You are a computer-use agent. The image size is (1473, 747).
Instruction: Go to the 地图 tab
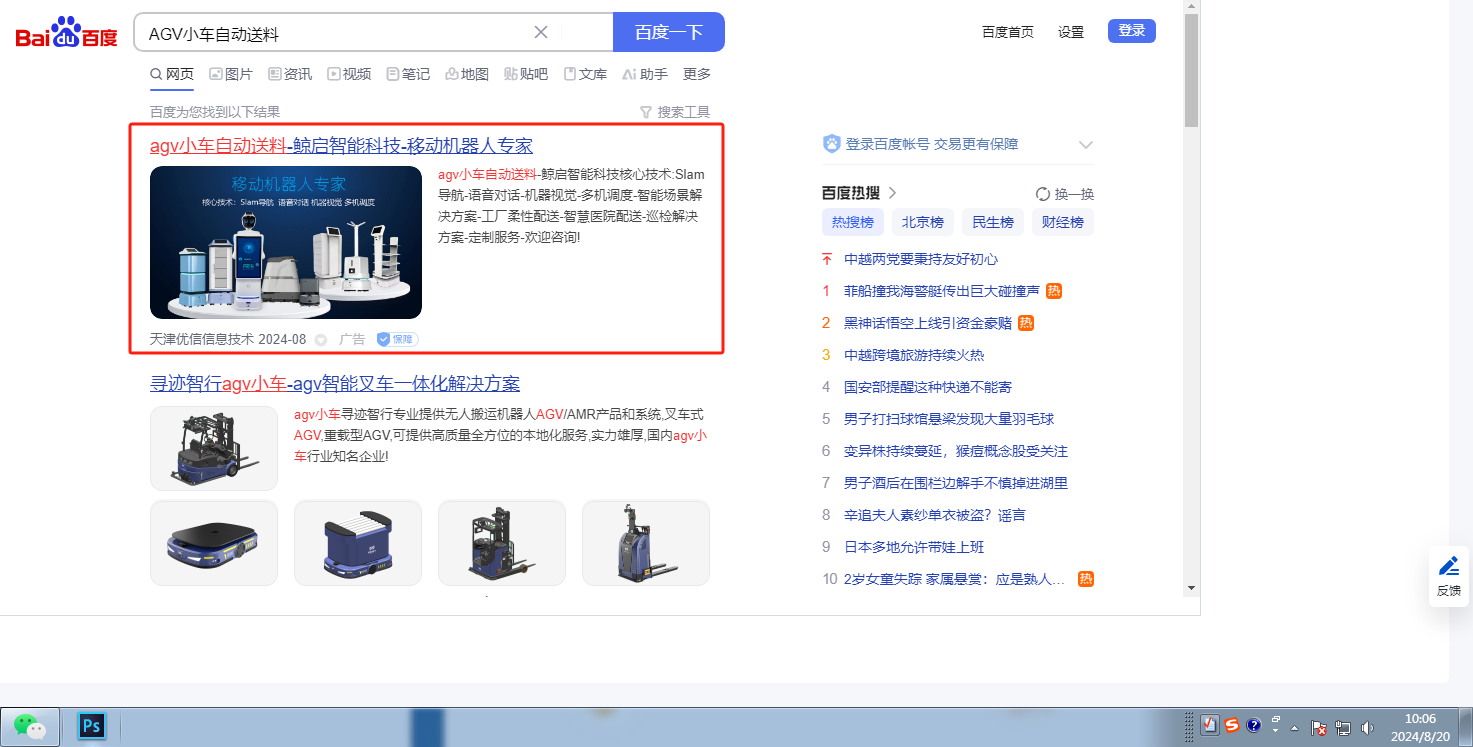click(x=467, y=74)
